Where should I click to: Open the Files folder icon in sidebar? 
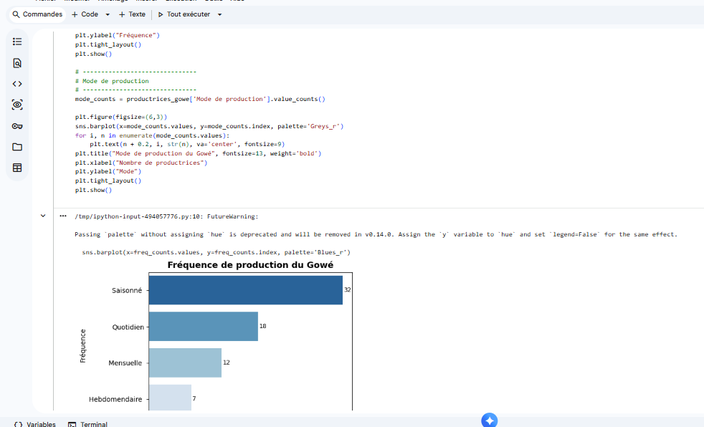(17, 147)
